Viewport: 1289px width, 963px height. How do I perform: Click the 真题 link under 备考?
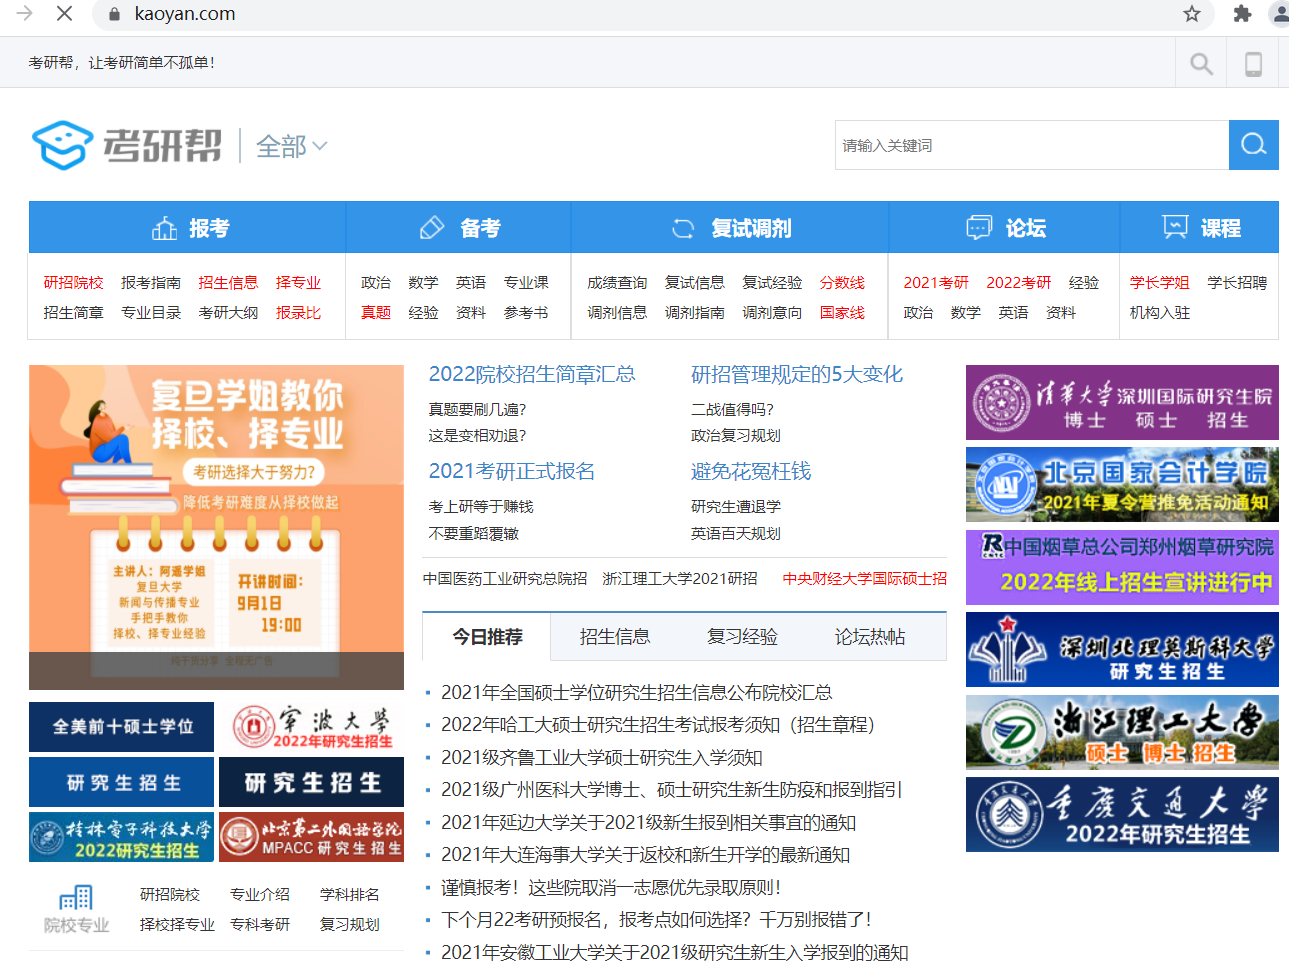pyautogui.click(x=376, y=313)
